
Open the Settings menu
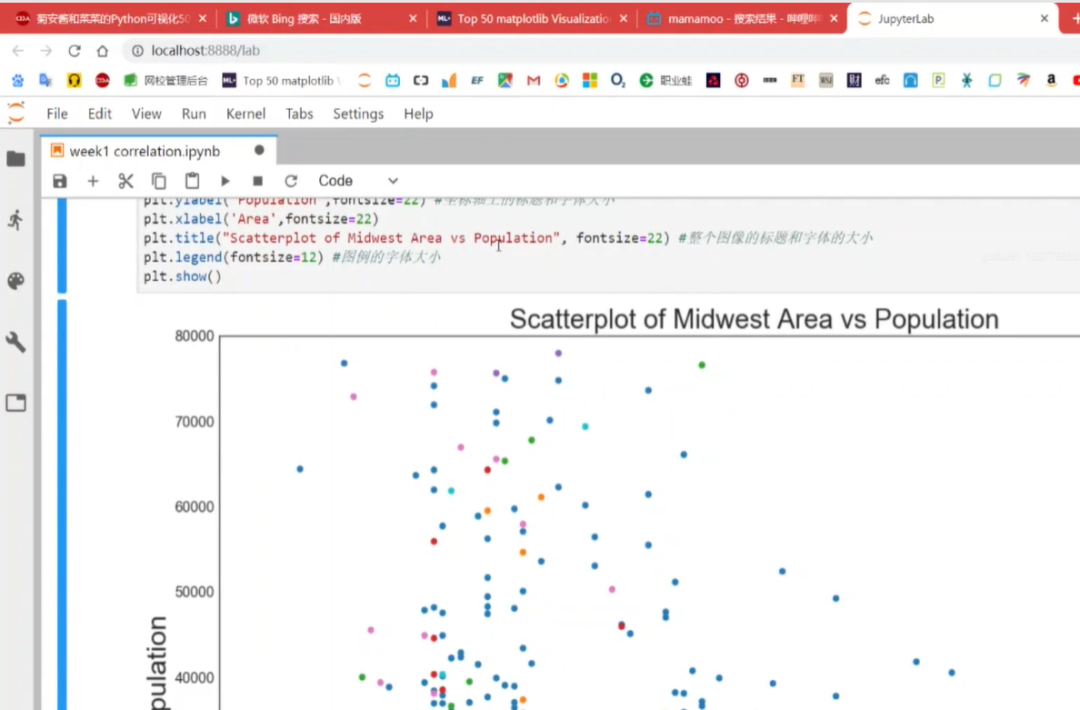click(358, 114)
